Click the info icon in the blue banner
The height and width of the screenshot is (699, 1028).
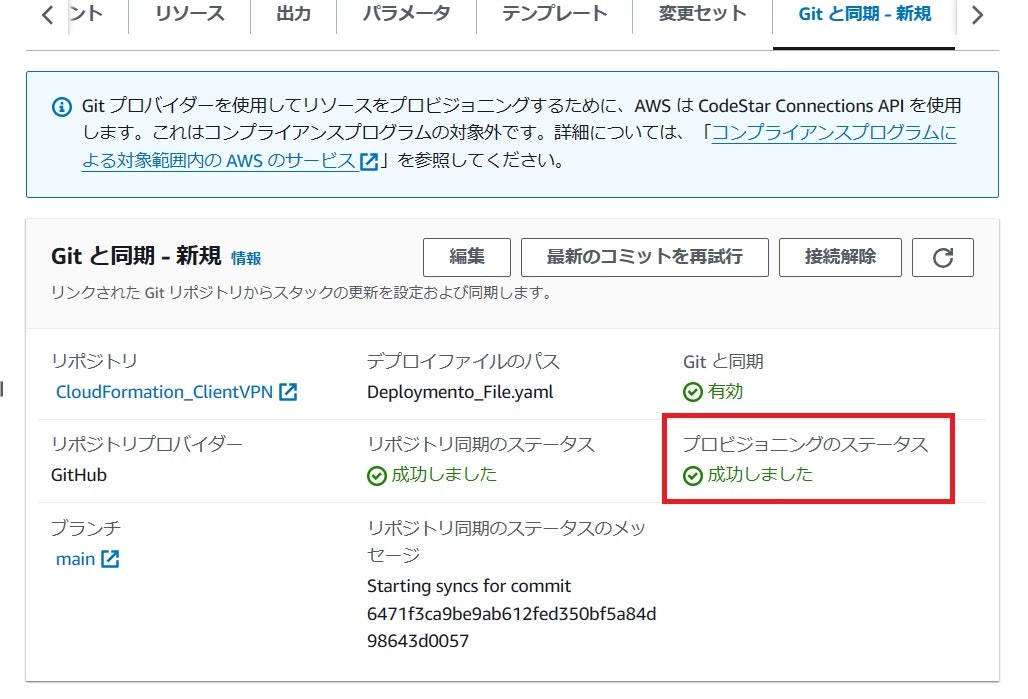[x=62, y=106]
